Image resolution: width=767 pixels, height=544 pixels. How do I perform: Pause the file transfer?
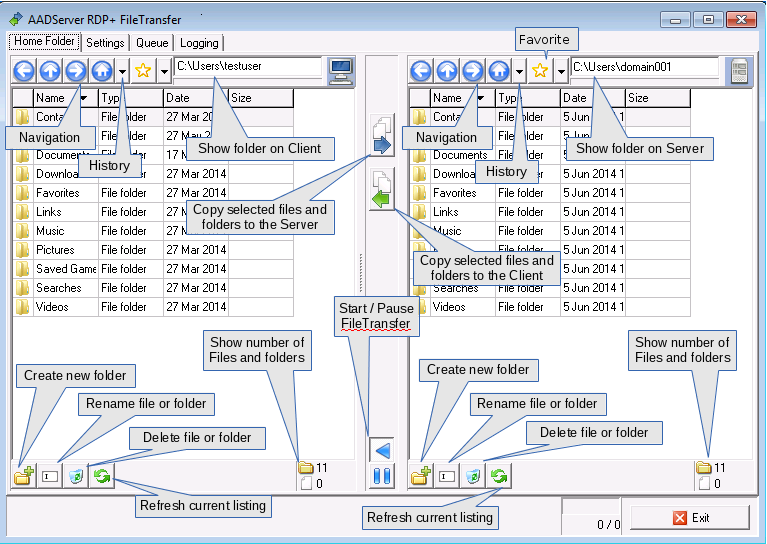[382, 476]
